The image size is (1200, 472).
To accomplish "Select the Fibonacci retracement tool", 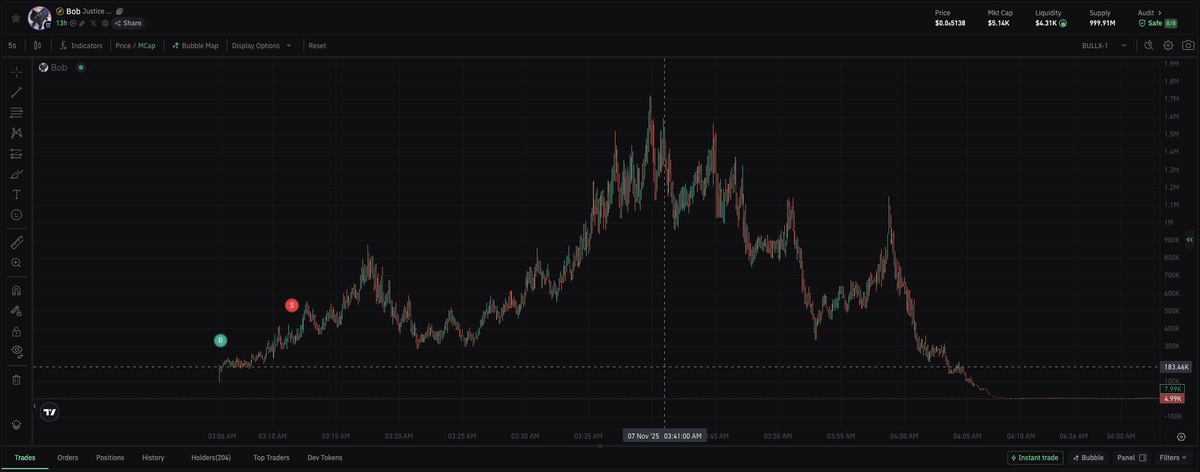I will click(x=16, y=112).
